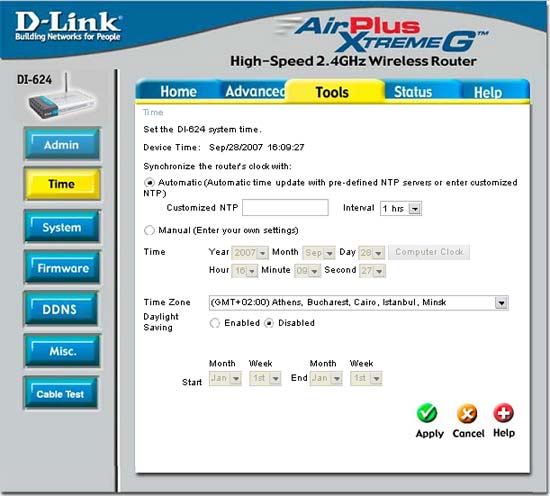Click the Customized NTP input field

285,208
